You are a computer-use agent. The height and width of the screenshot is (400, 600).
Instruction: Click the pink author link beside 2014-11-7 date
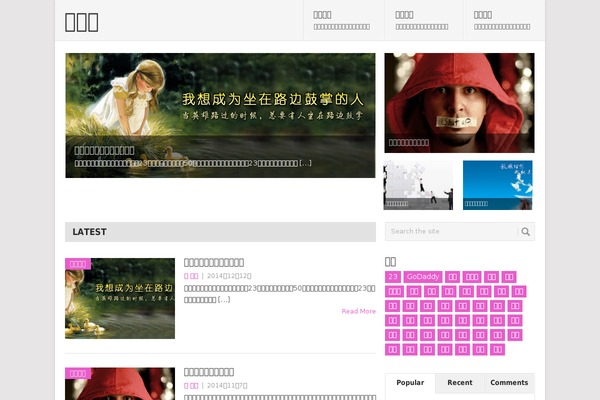coord(191,385)
